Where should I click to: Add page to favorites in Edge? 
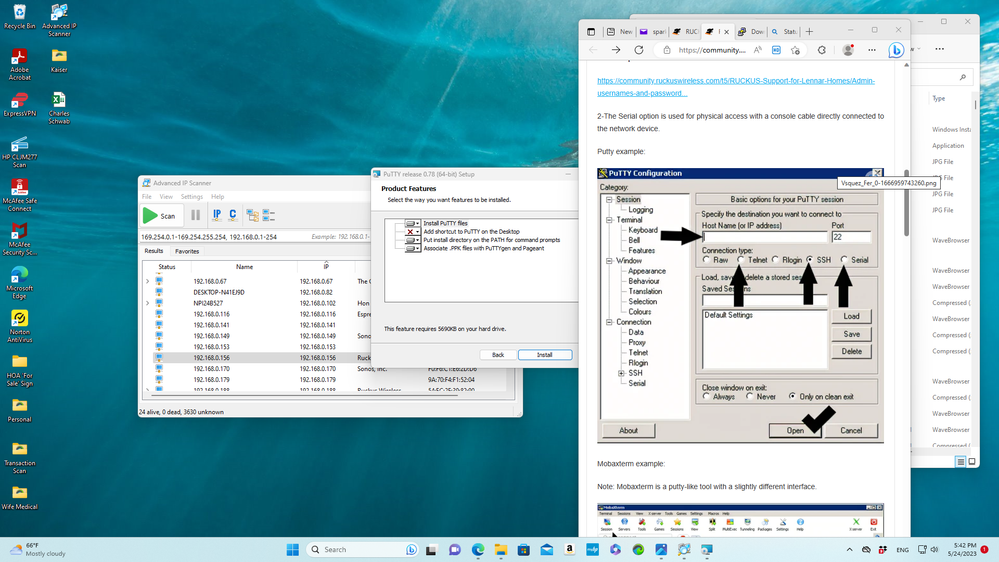(x=796, y=50)
